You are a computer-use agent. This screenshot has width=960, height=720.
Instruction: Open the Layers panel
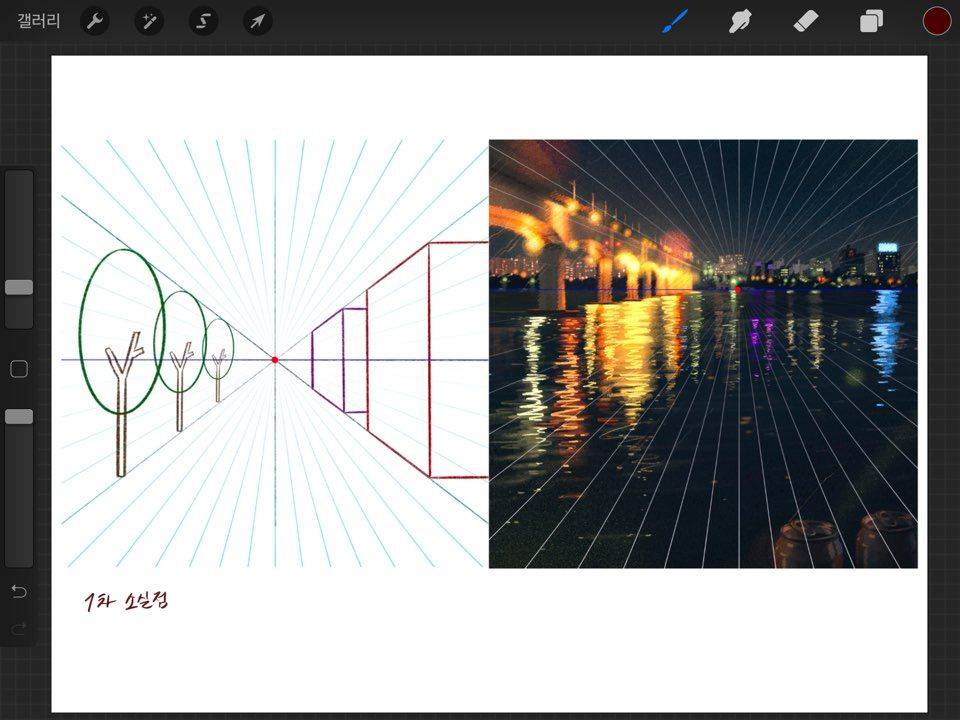pyautogui.click(x=871, y=21)
